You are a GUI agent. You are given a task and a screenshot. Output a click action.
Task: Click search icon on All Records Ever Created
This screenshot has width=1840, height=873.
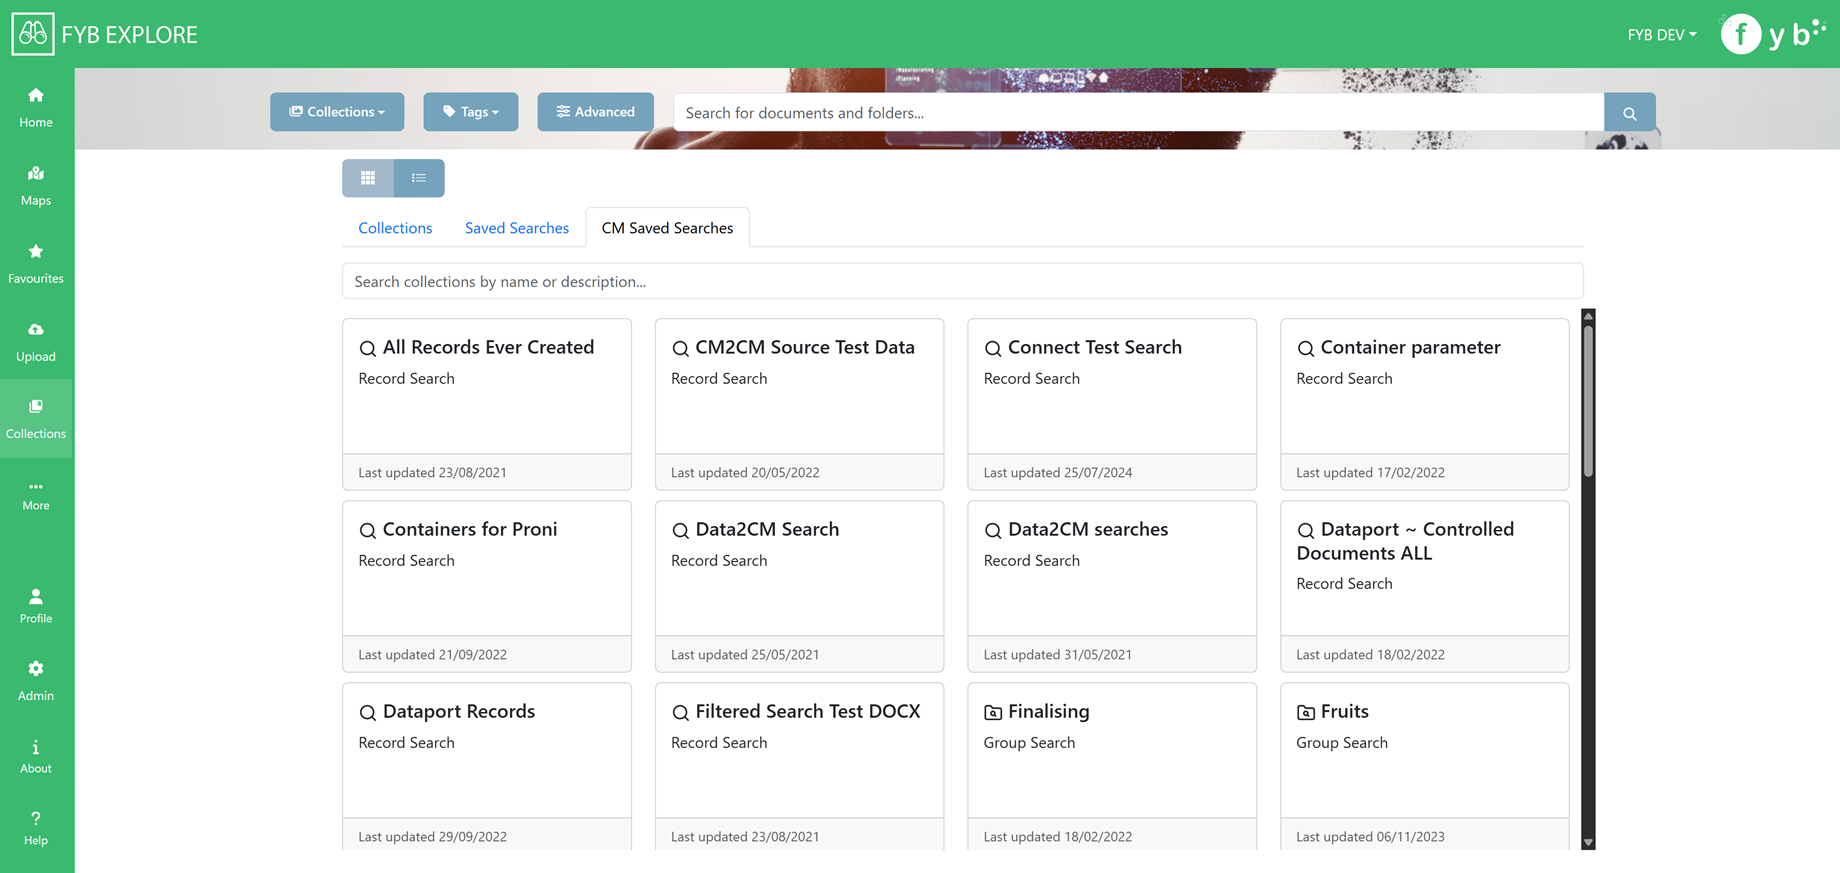368,348
